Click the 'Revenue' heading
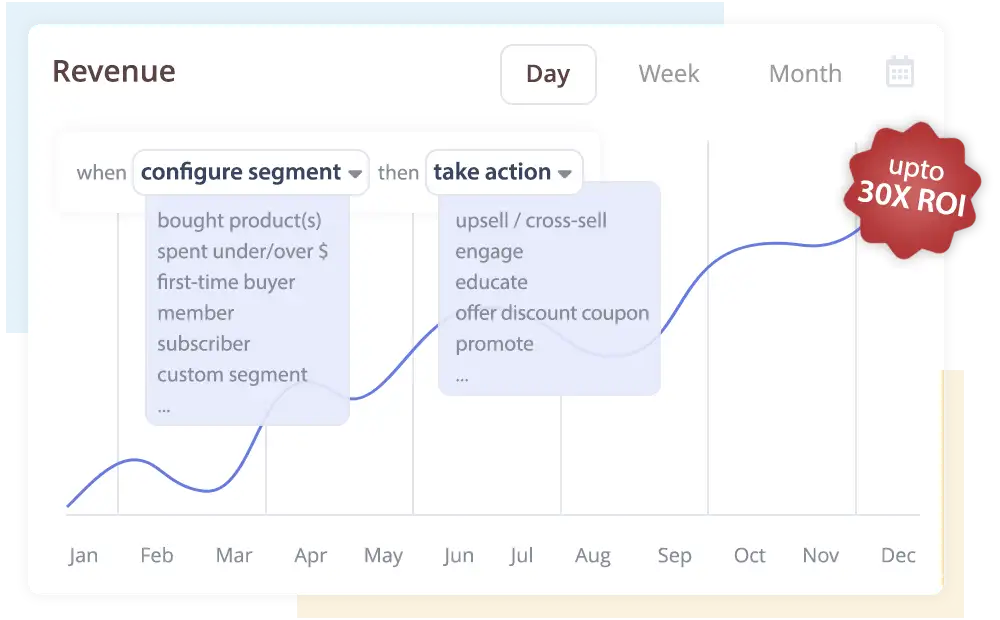Viewport: 1000px width, 620px height. [x=114, y=71]
